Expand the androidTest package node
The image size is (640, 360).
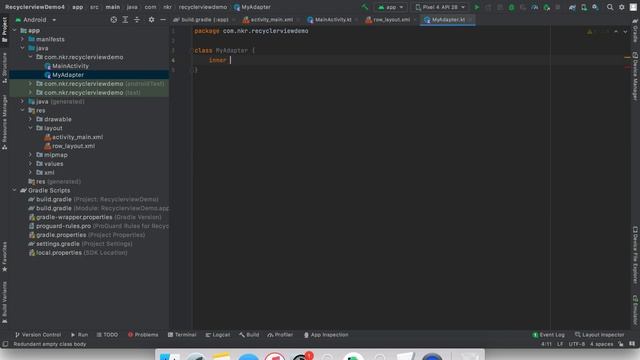coord(30,84)
